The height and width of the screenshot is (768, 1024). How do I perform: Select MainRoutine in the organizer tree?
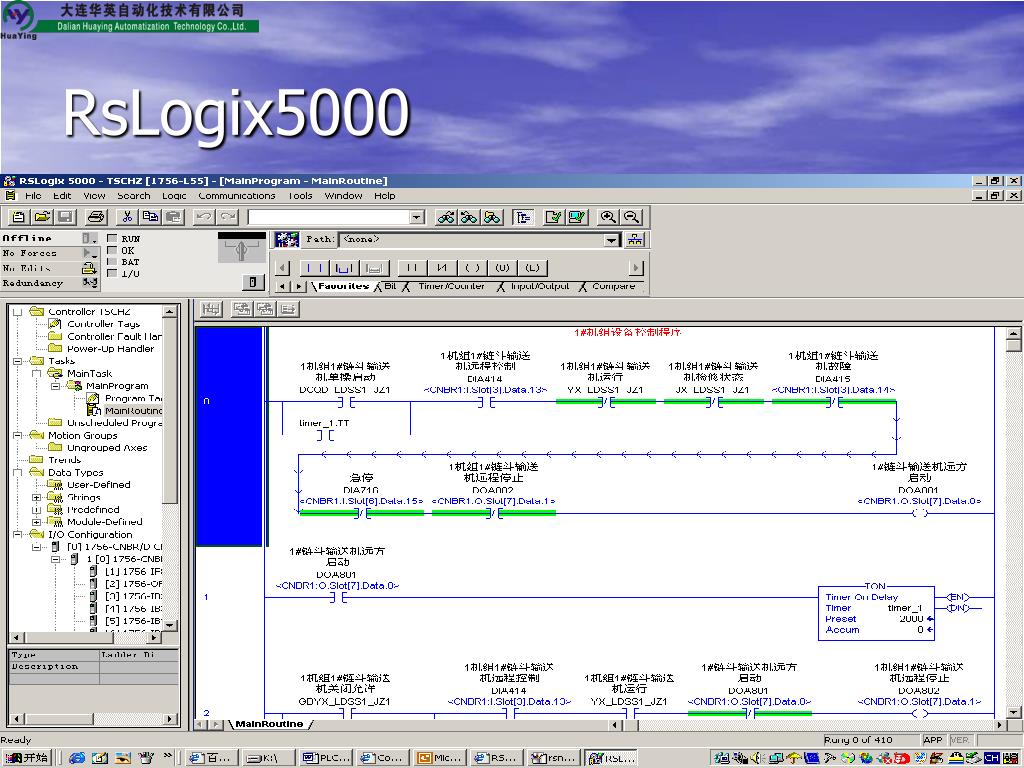click(x=133, y=411)
